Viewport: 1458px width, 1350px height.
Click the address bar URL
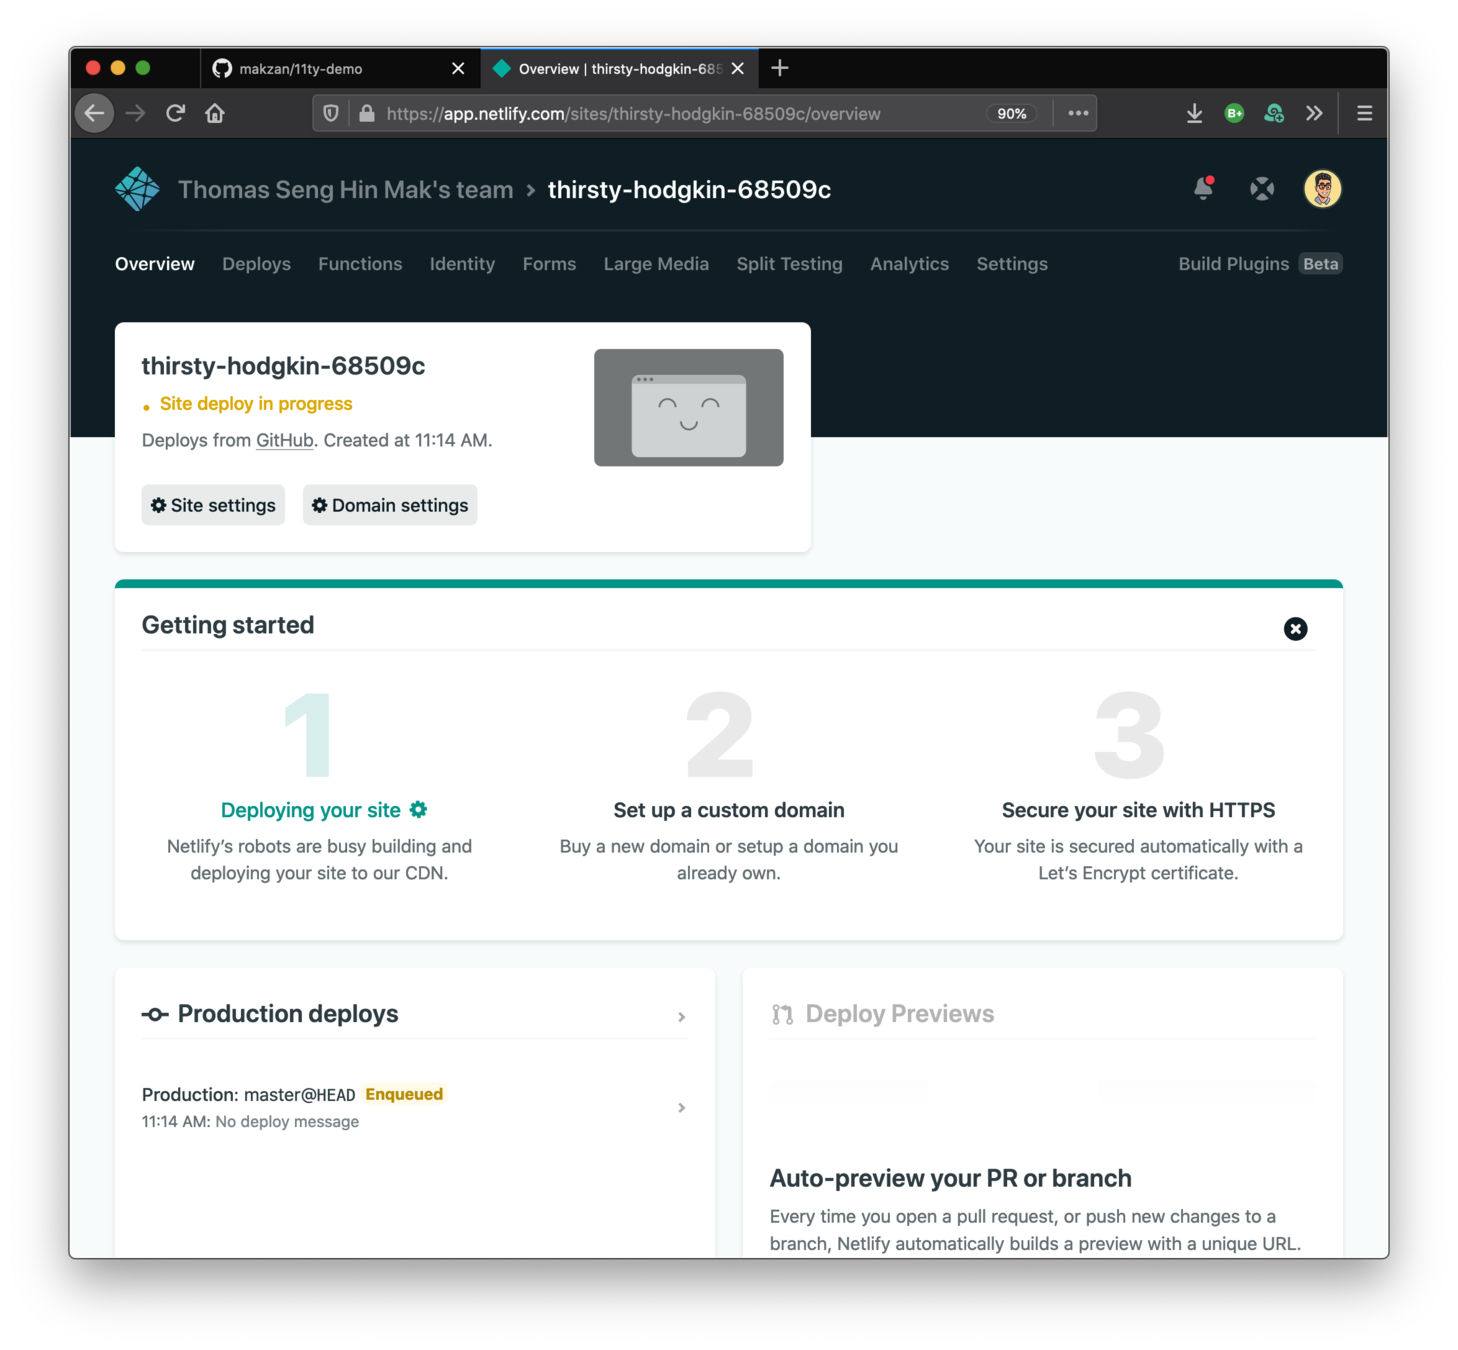coord(634,113)
